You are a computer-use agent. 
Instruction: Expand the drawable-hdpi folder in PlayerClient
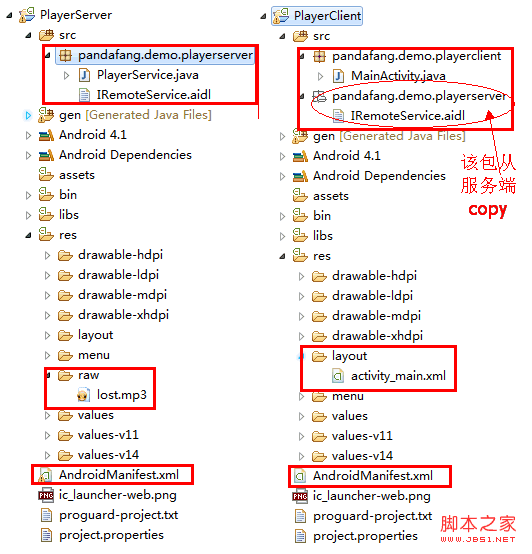(301, 276)
